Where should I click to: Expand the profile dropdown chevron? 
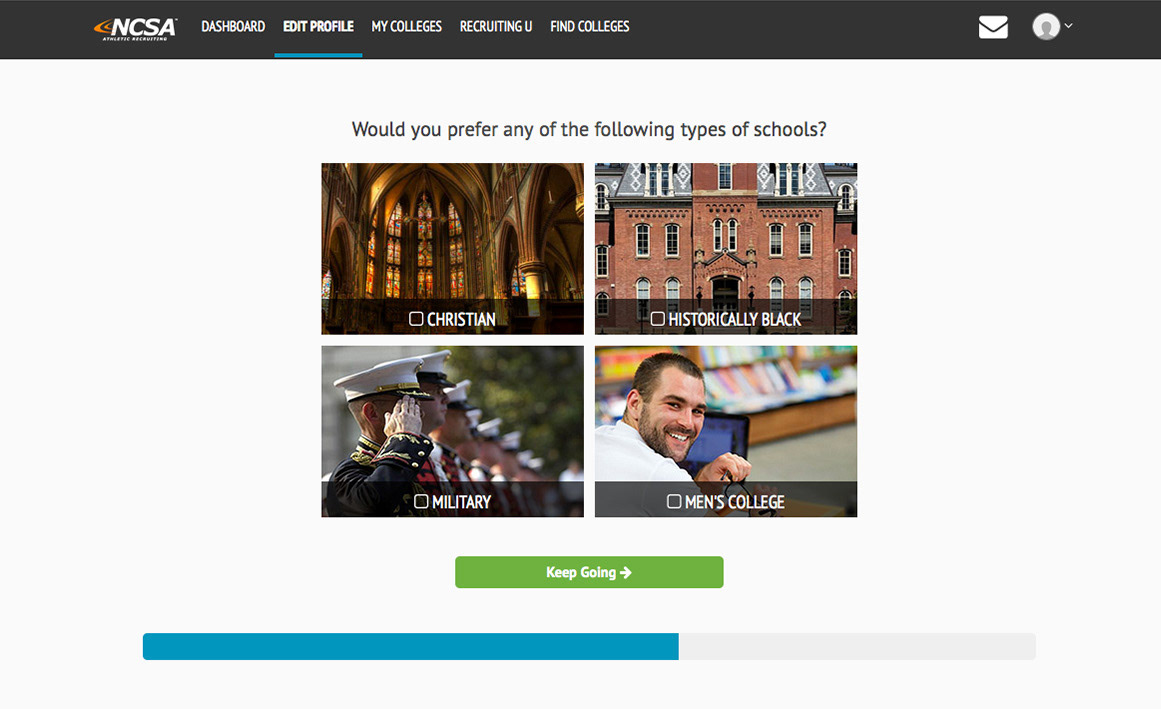click(1068, 25)
